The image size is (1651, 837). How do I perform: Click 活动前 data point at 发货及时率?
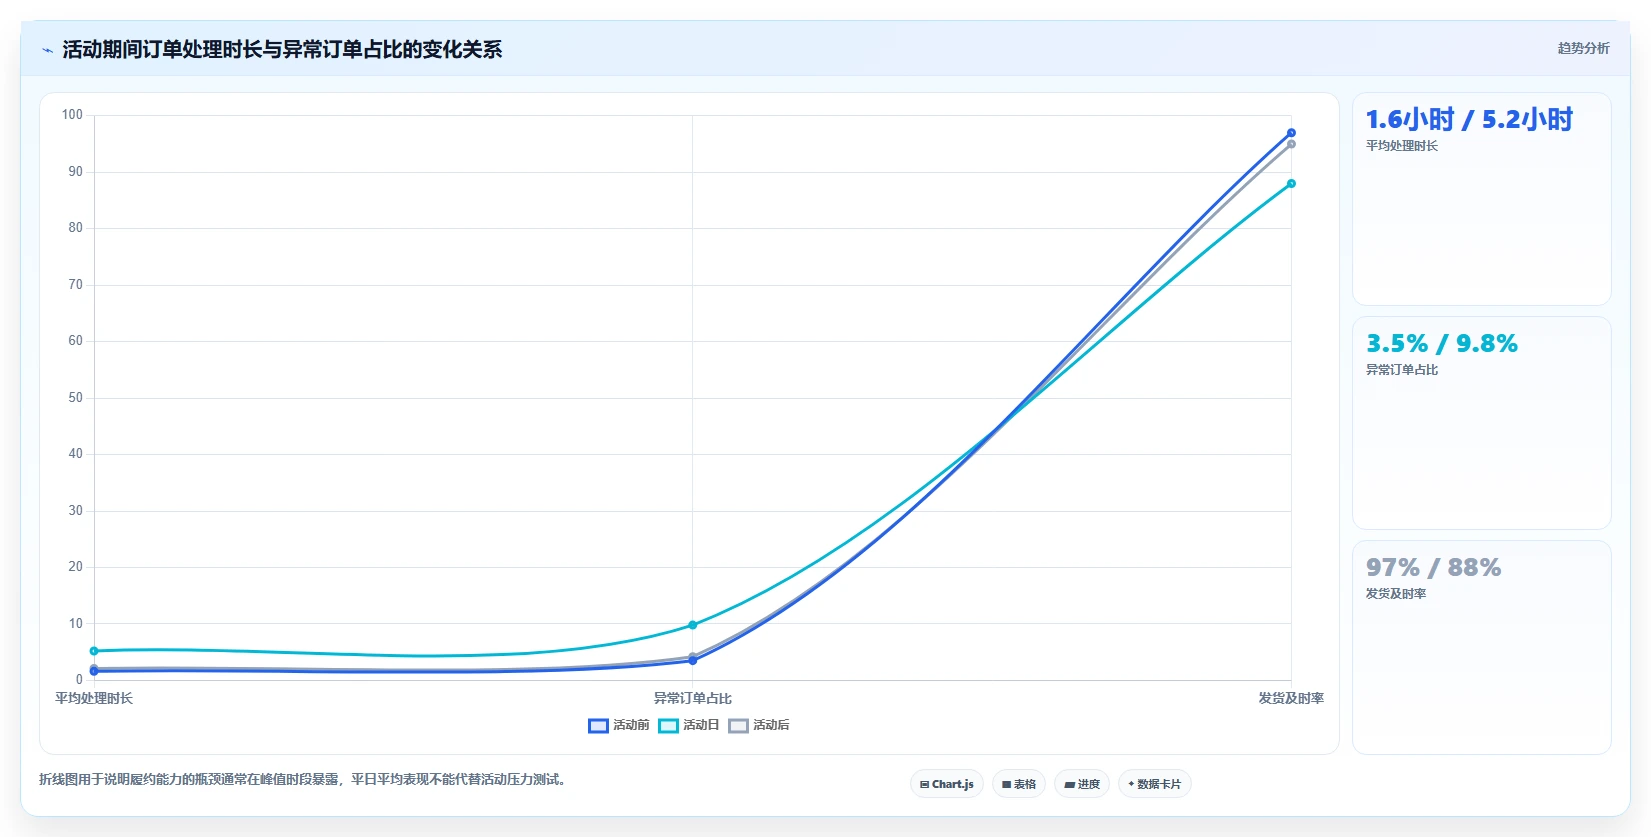pos(1291,133)
